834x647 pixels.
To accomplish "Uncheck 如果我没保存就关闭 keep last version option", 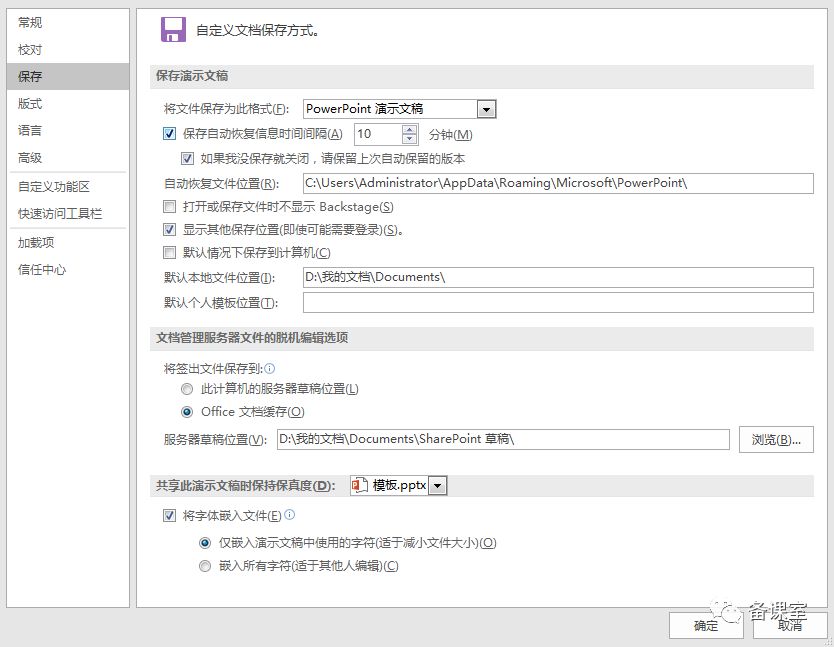I will point(187,159).
